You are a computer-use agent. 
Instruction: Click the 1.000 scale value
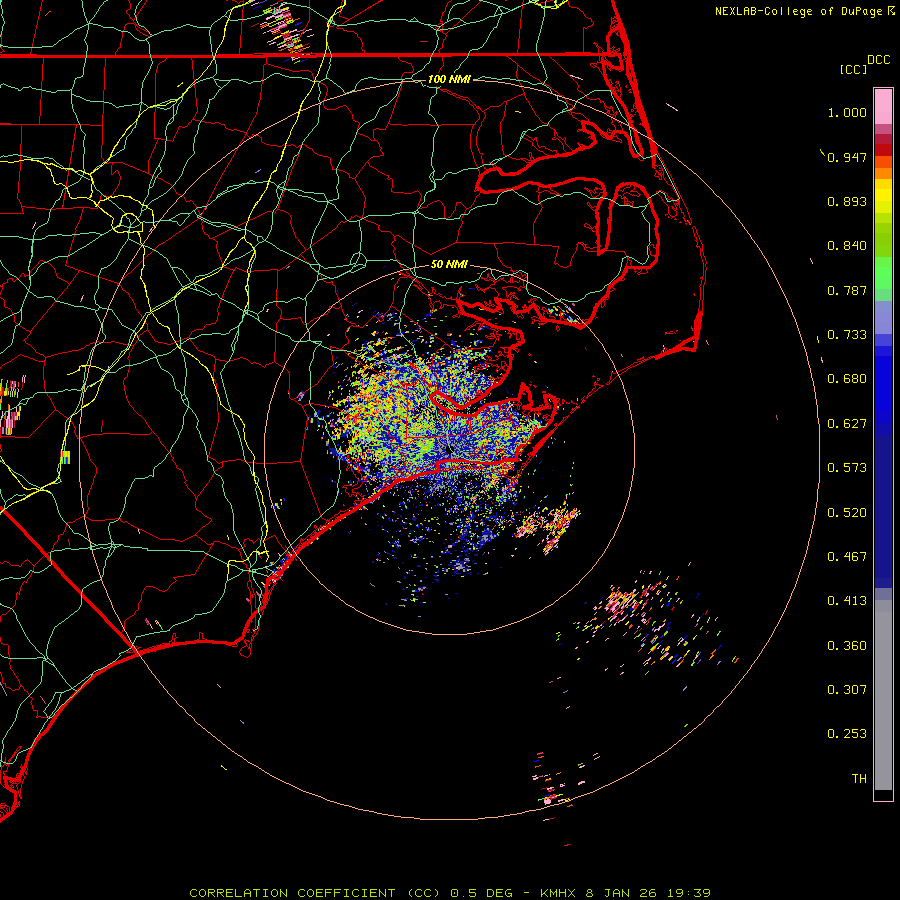coord(847,112)
